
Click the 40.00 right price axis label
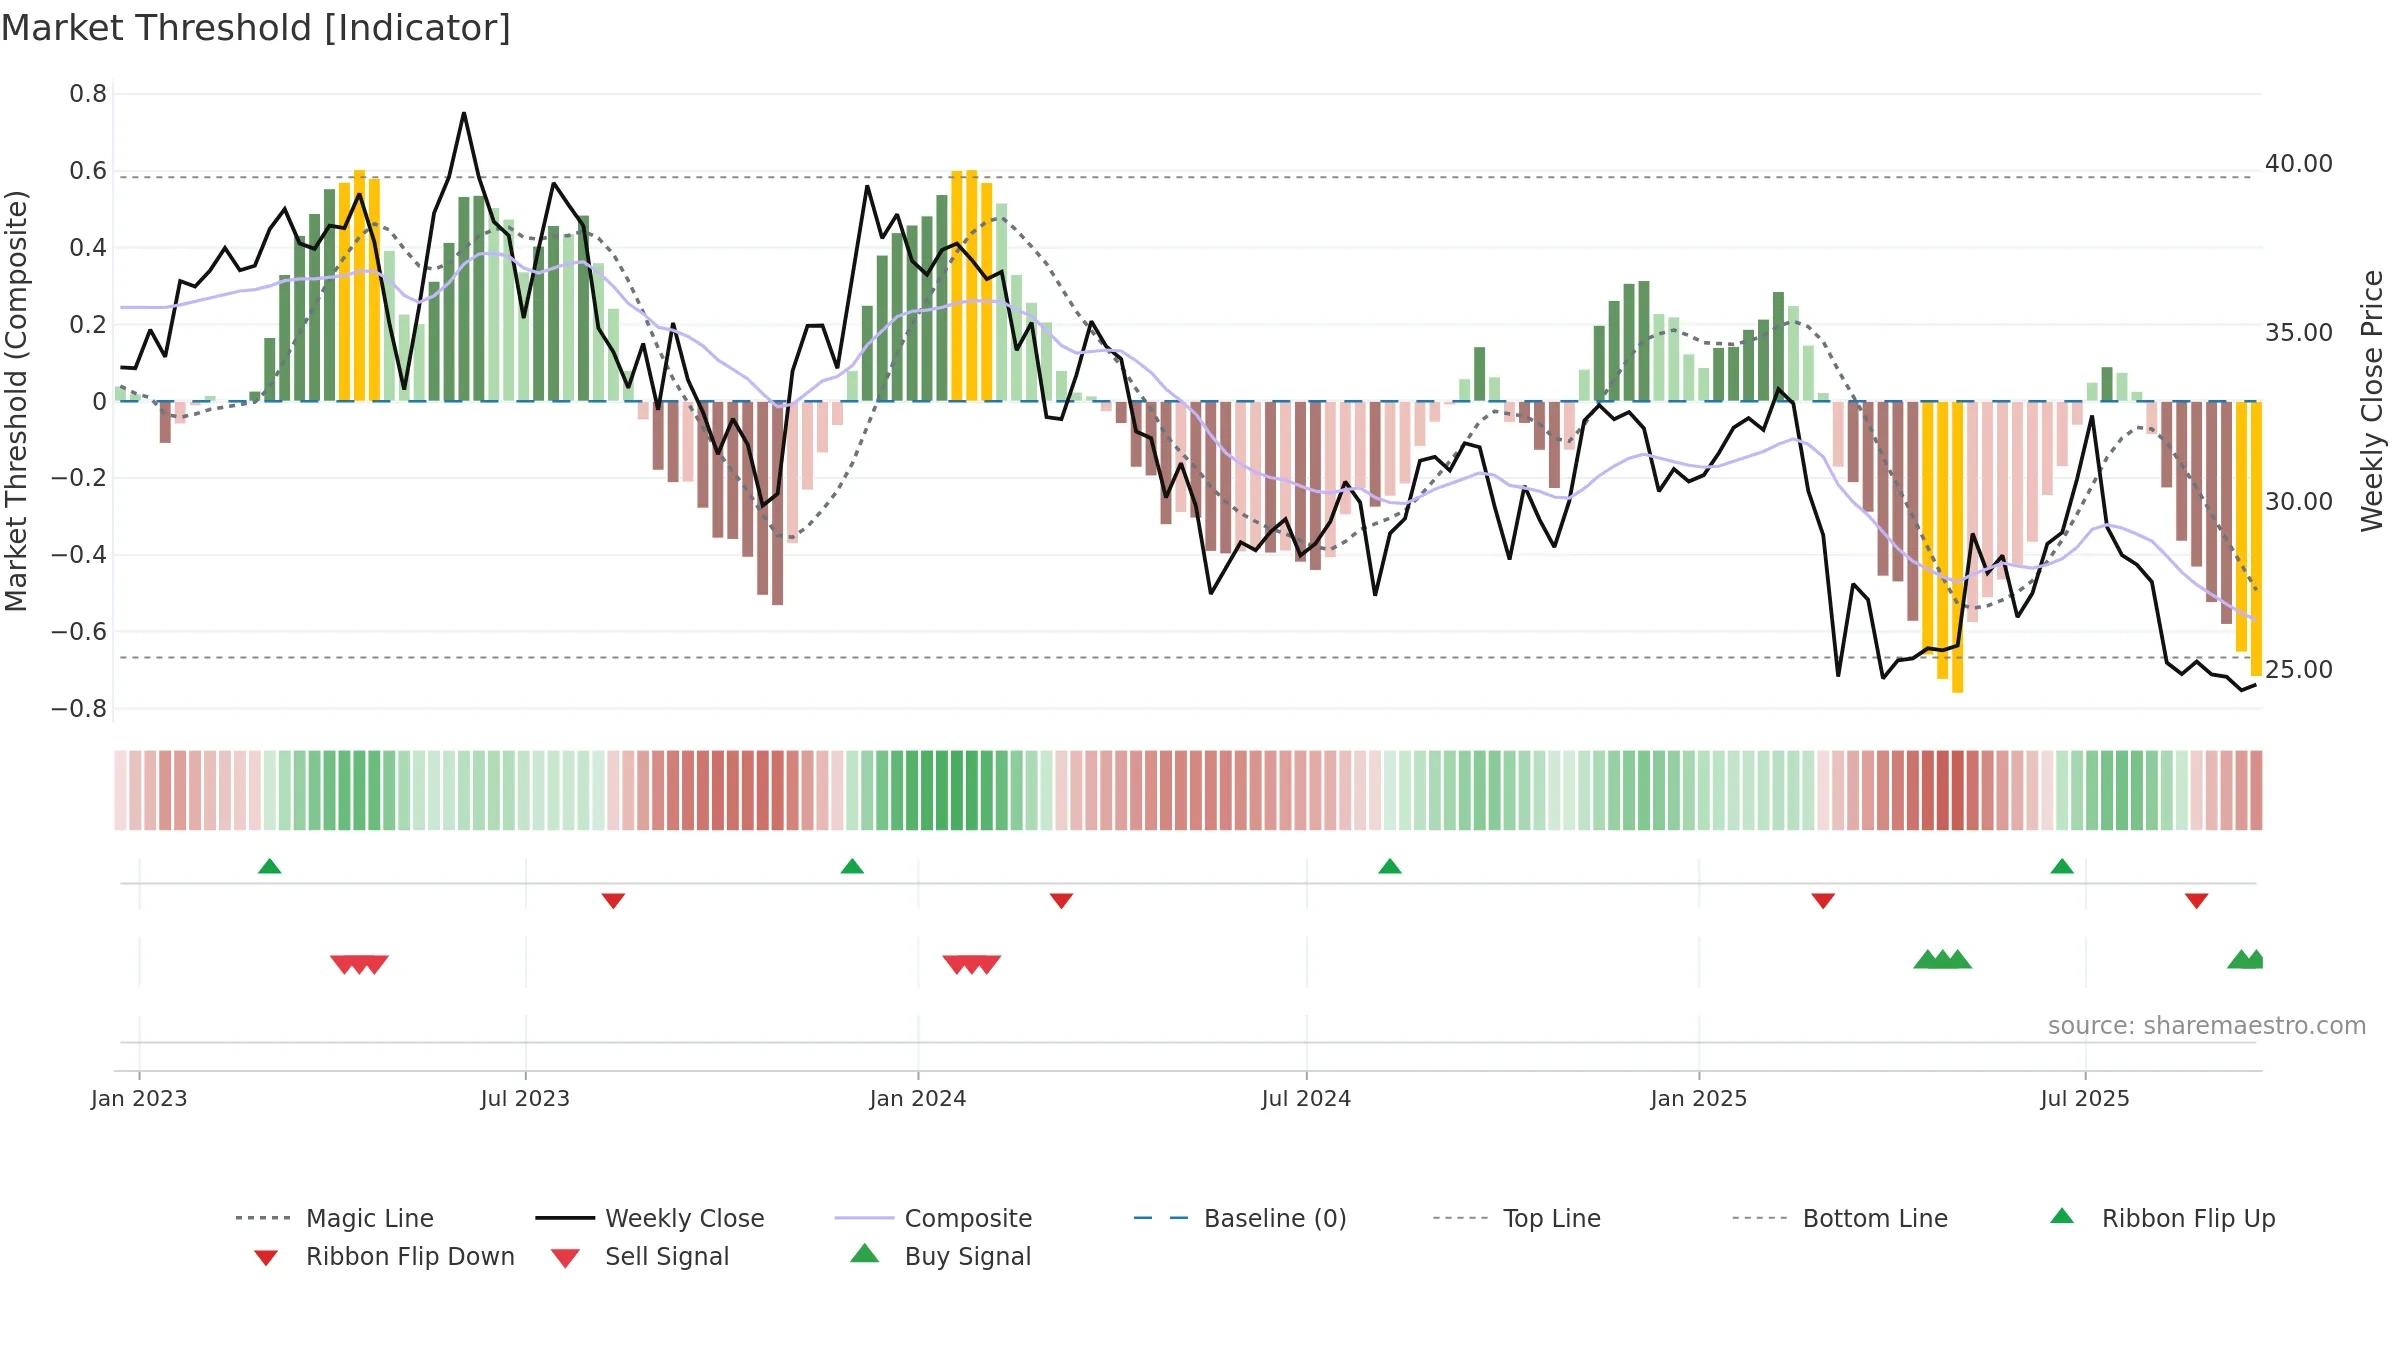(2299, 164)
